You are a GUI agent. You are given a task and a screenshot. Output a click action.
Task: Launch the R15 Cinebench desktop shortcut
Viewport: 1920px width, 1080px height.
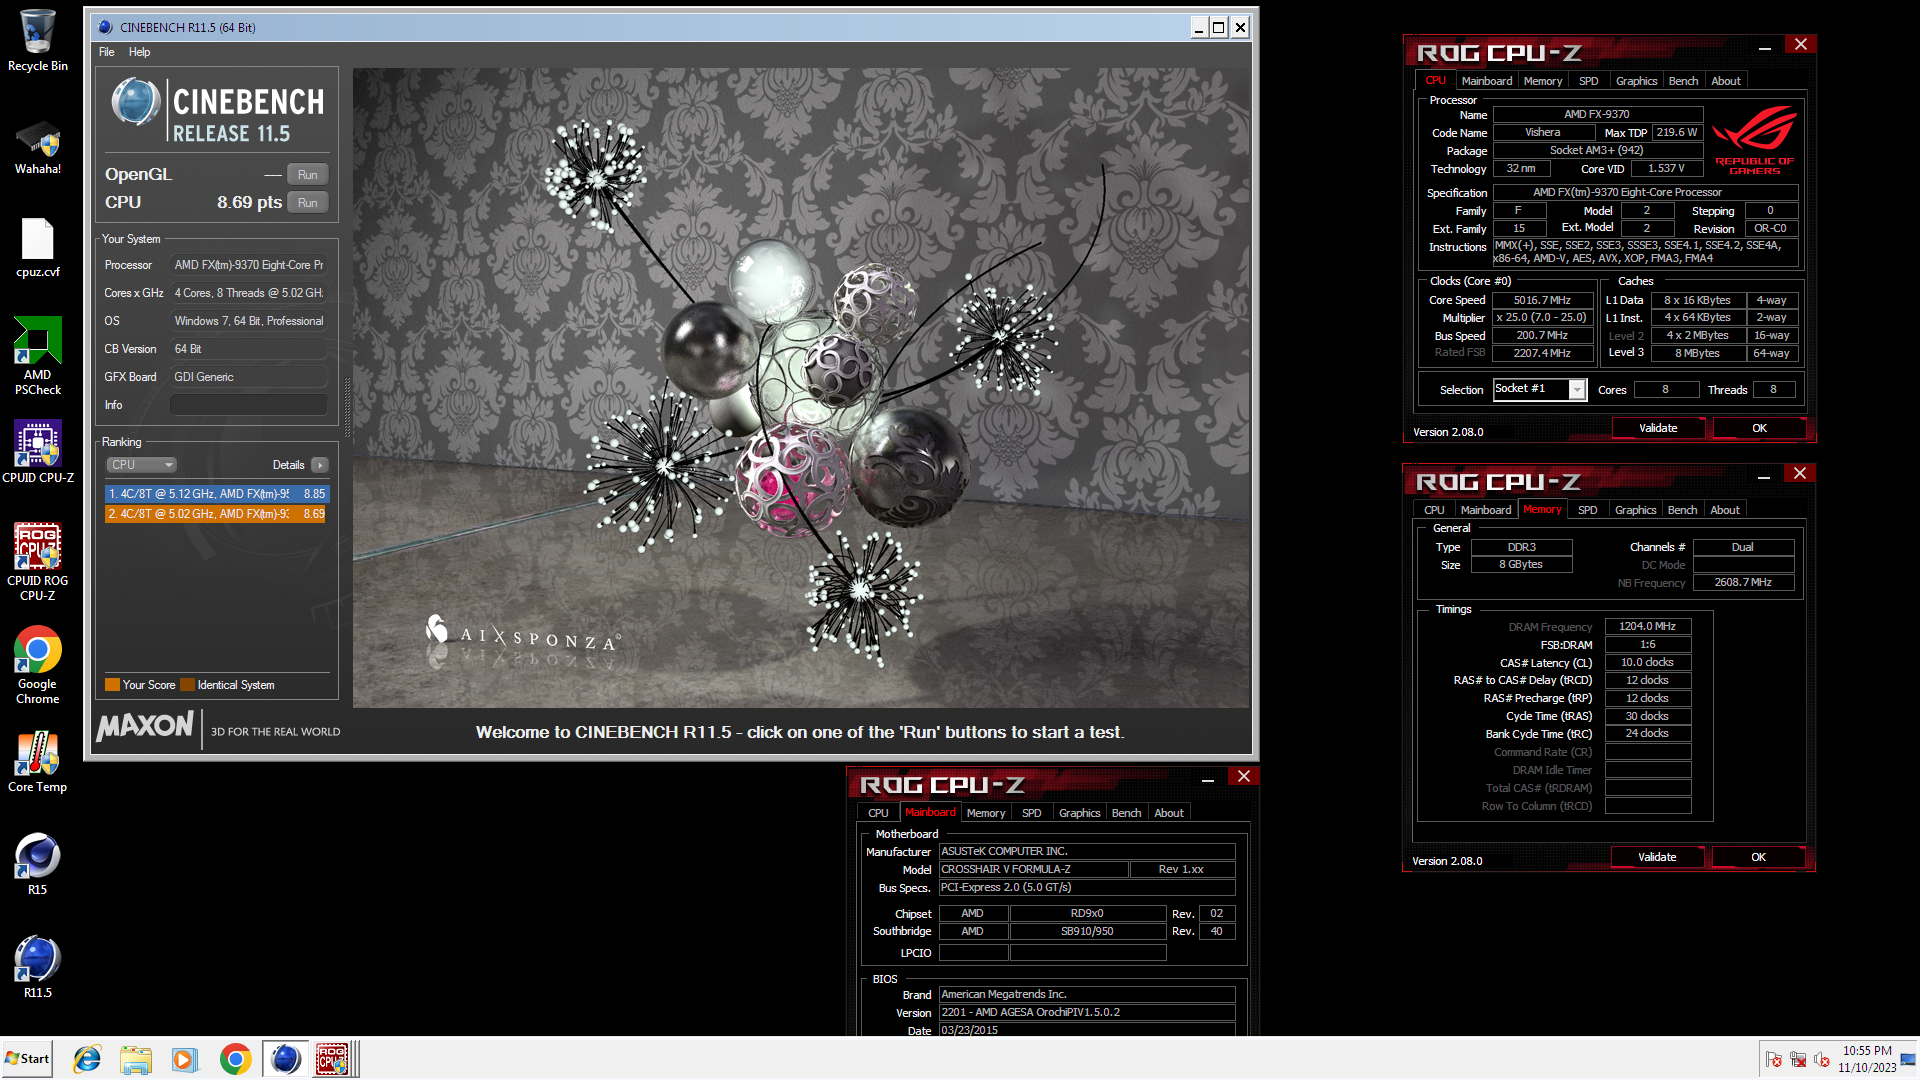tap(37, 864)
